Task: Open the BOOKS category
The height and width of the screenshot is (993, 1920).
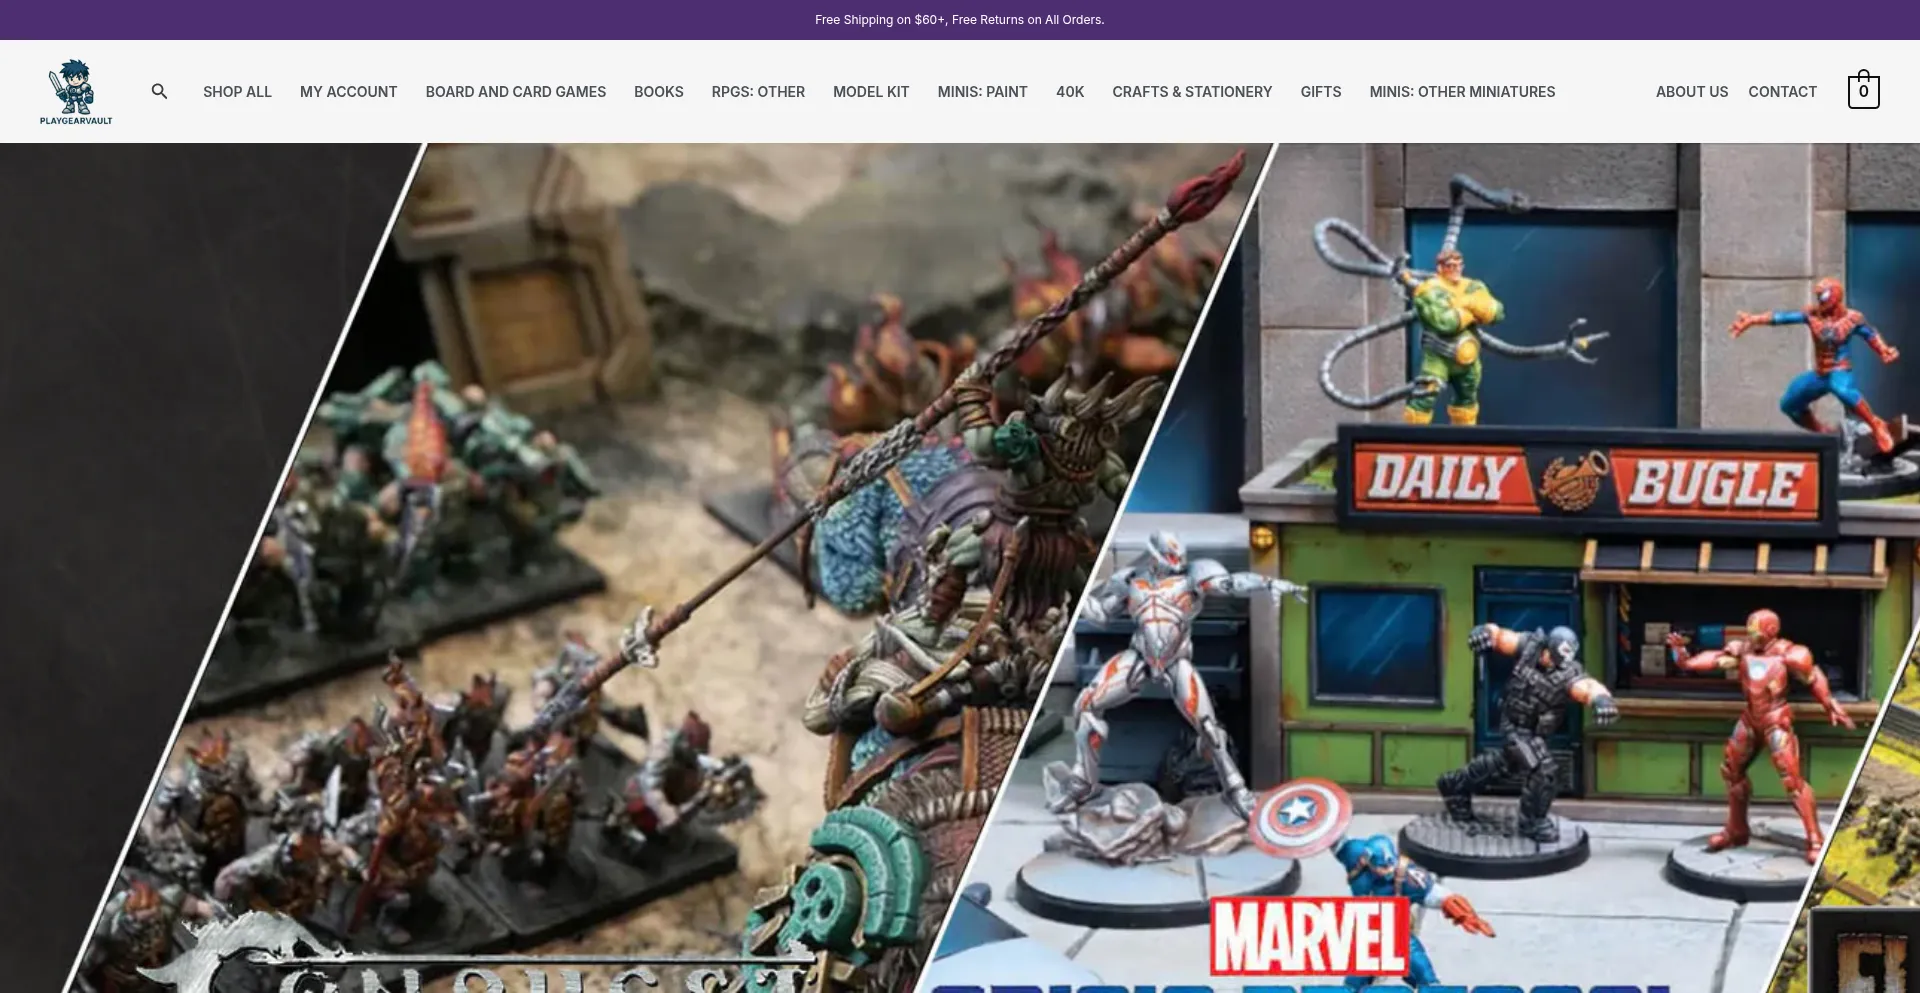Action: click(x=658, y=91)
